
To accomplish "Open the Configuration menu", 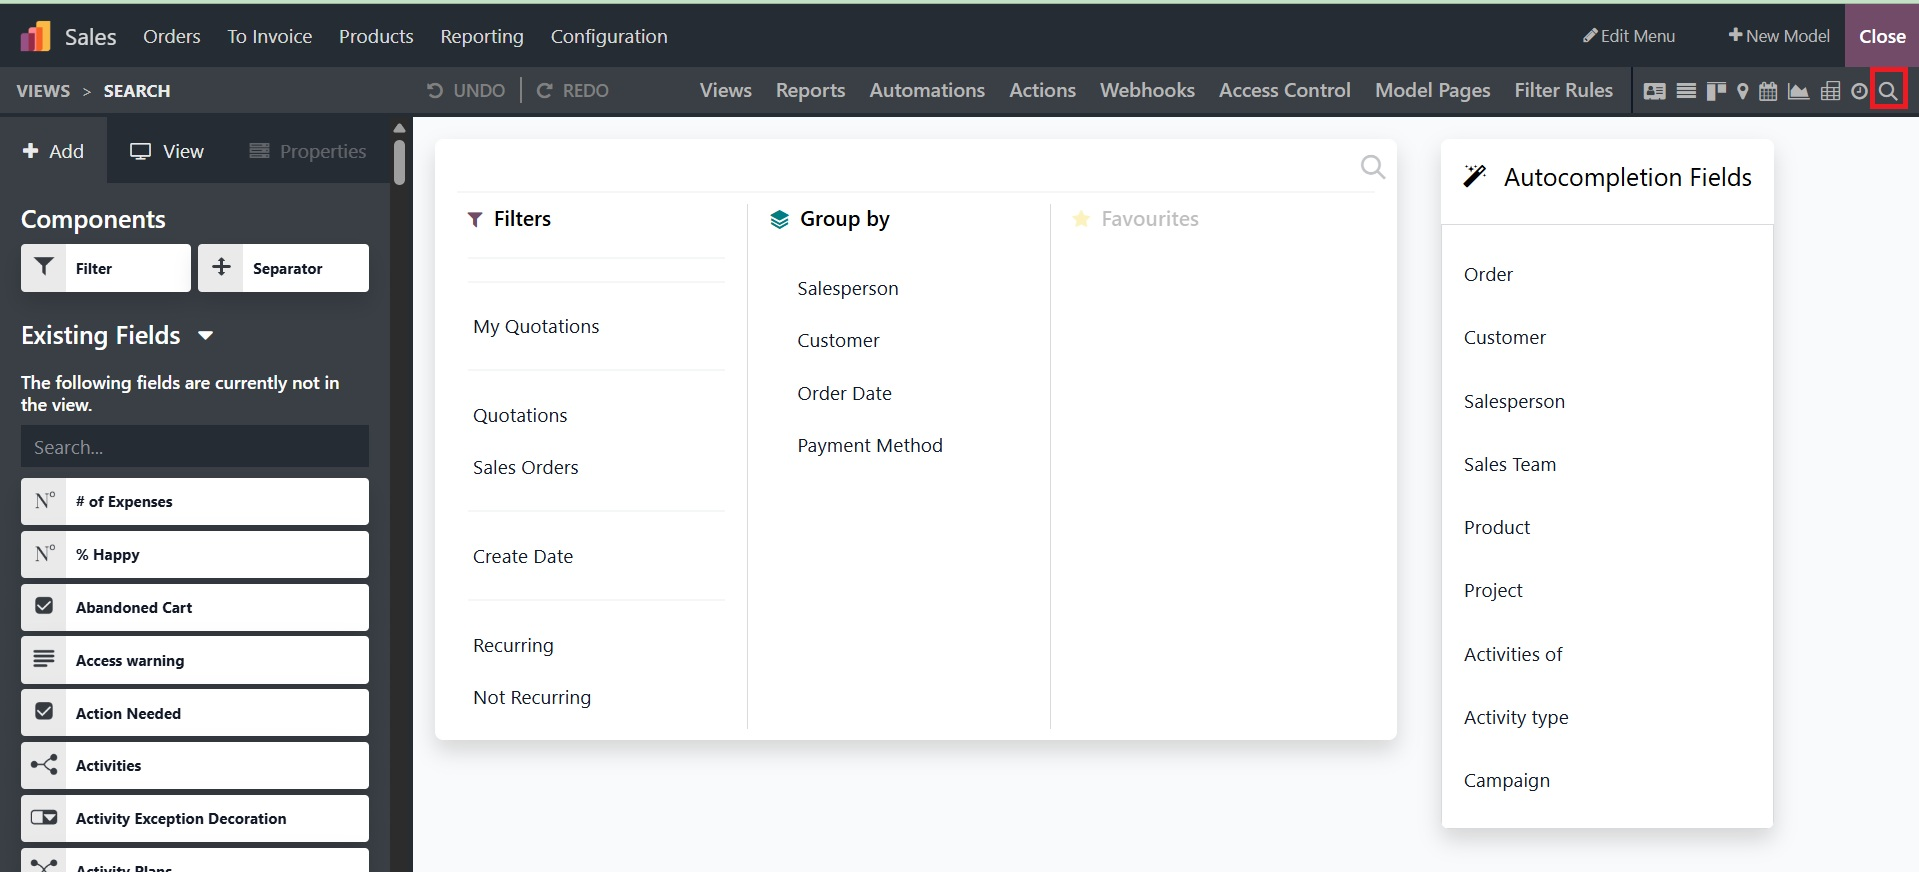I will (x=608, y=37).
